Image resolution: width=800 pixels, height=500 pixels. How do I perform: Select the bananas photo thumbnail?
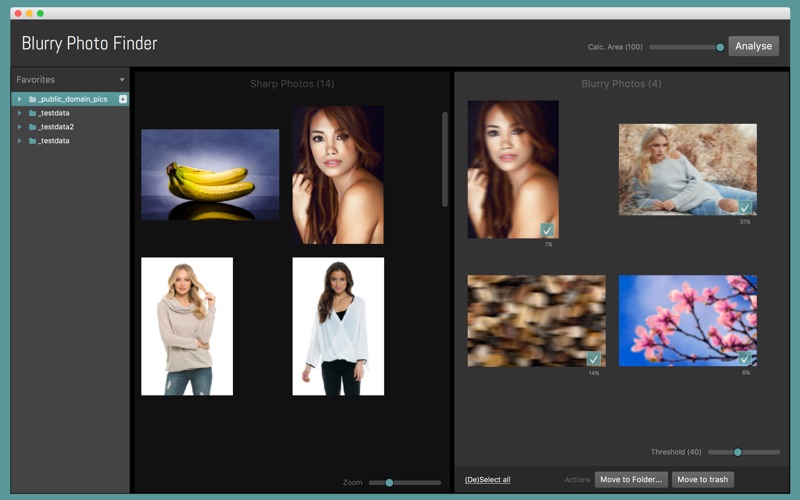(210, 175)
